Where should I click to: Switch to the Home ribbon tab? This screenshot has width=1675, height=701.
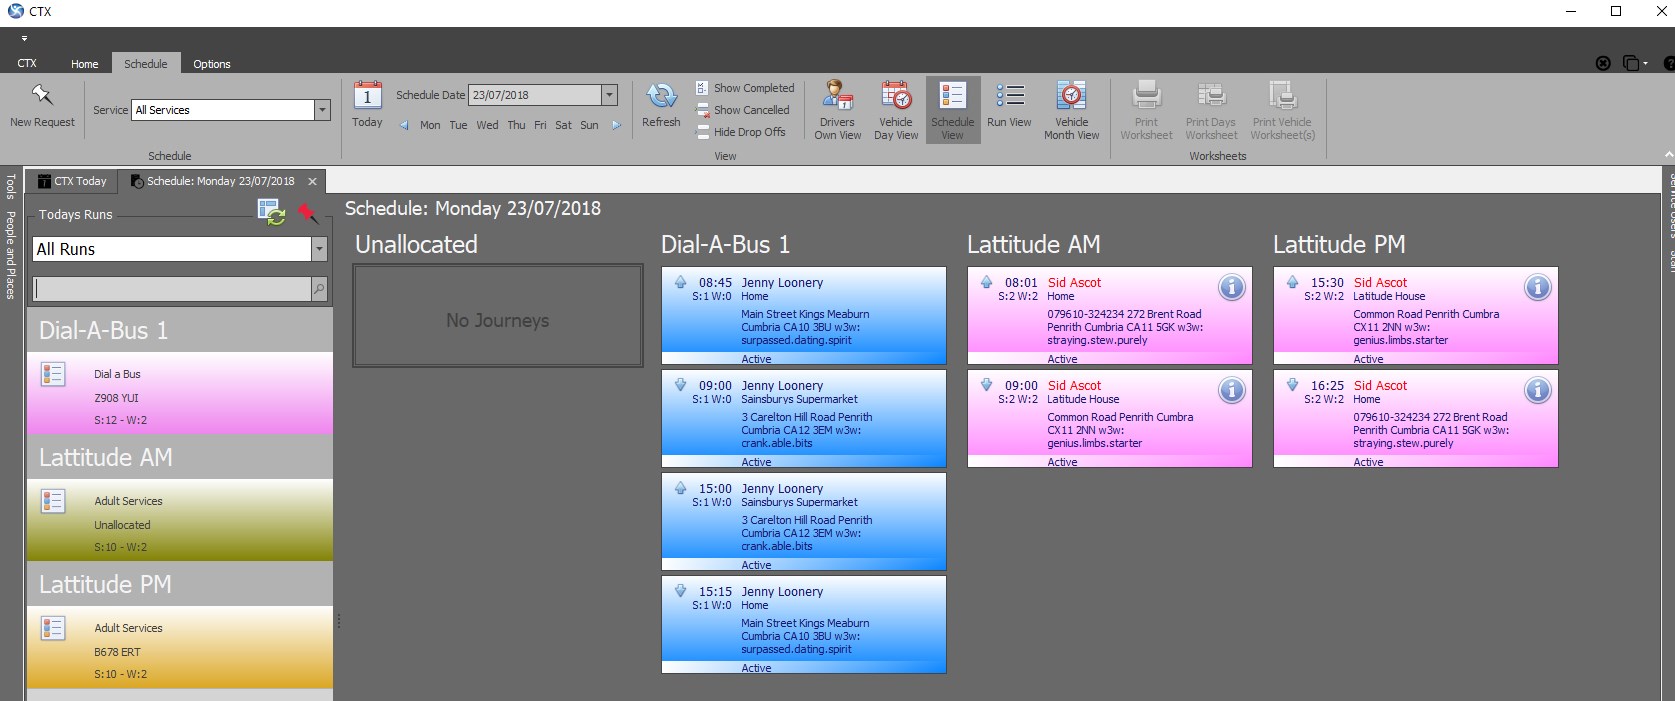pos(85,64)
